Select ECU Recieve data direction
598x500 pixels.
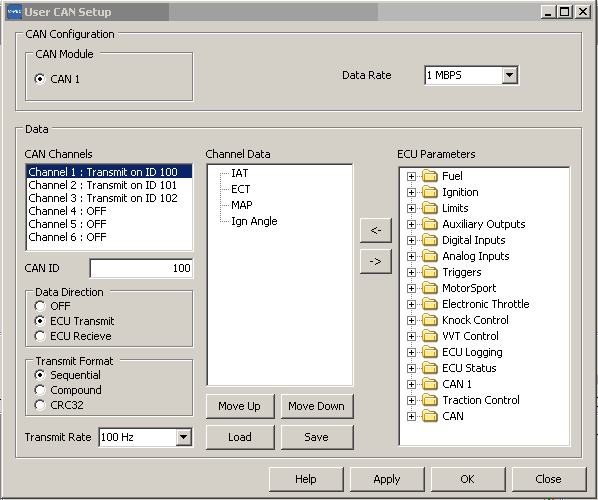pyautogui.click(x=40, y=336)
